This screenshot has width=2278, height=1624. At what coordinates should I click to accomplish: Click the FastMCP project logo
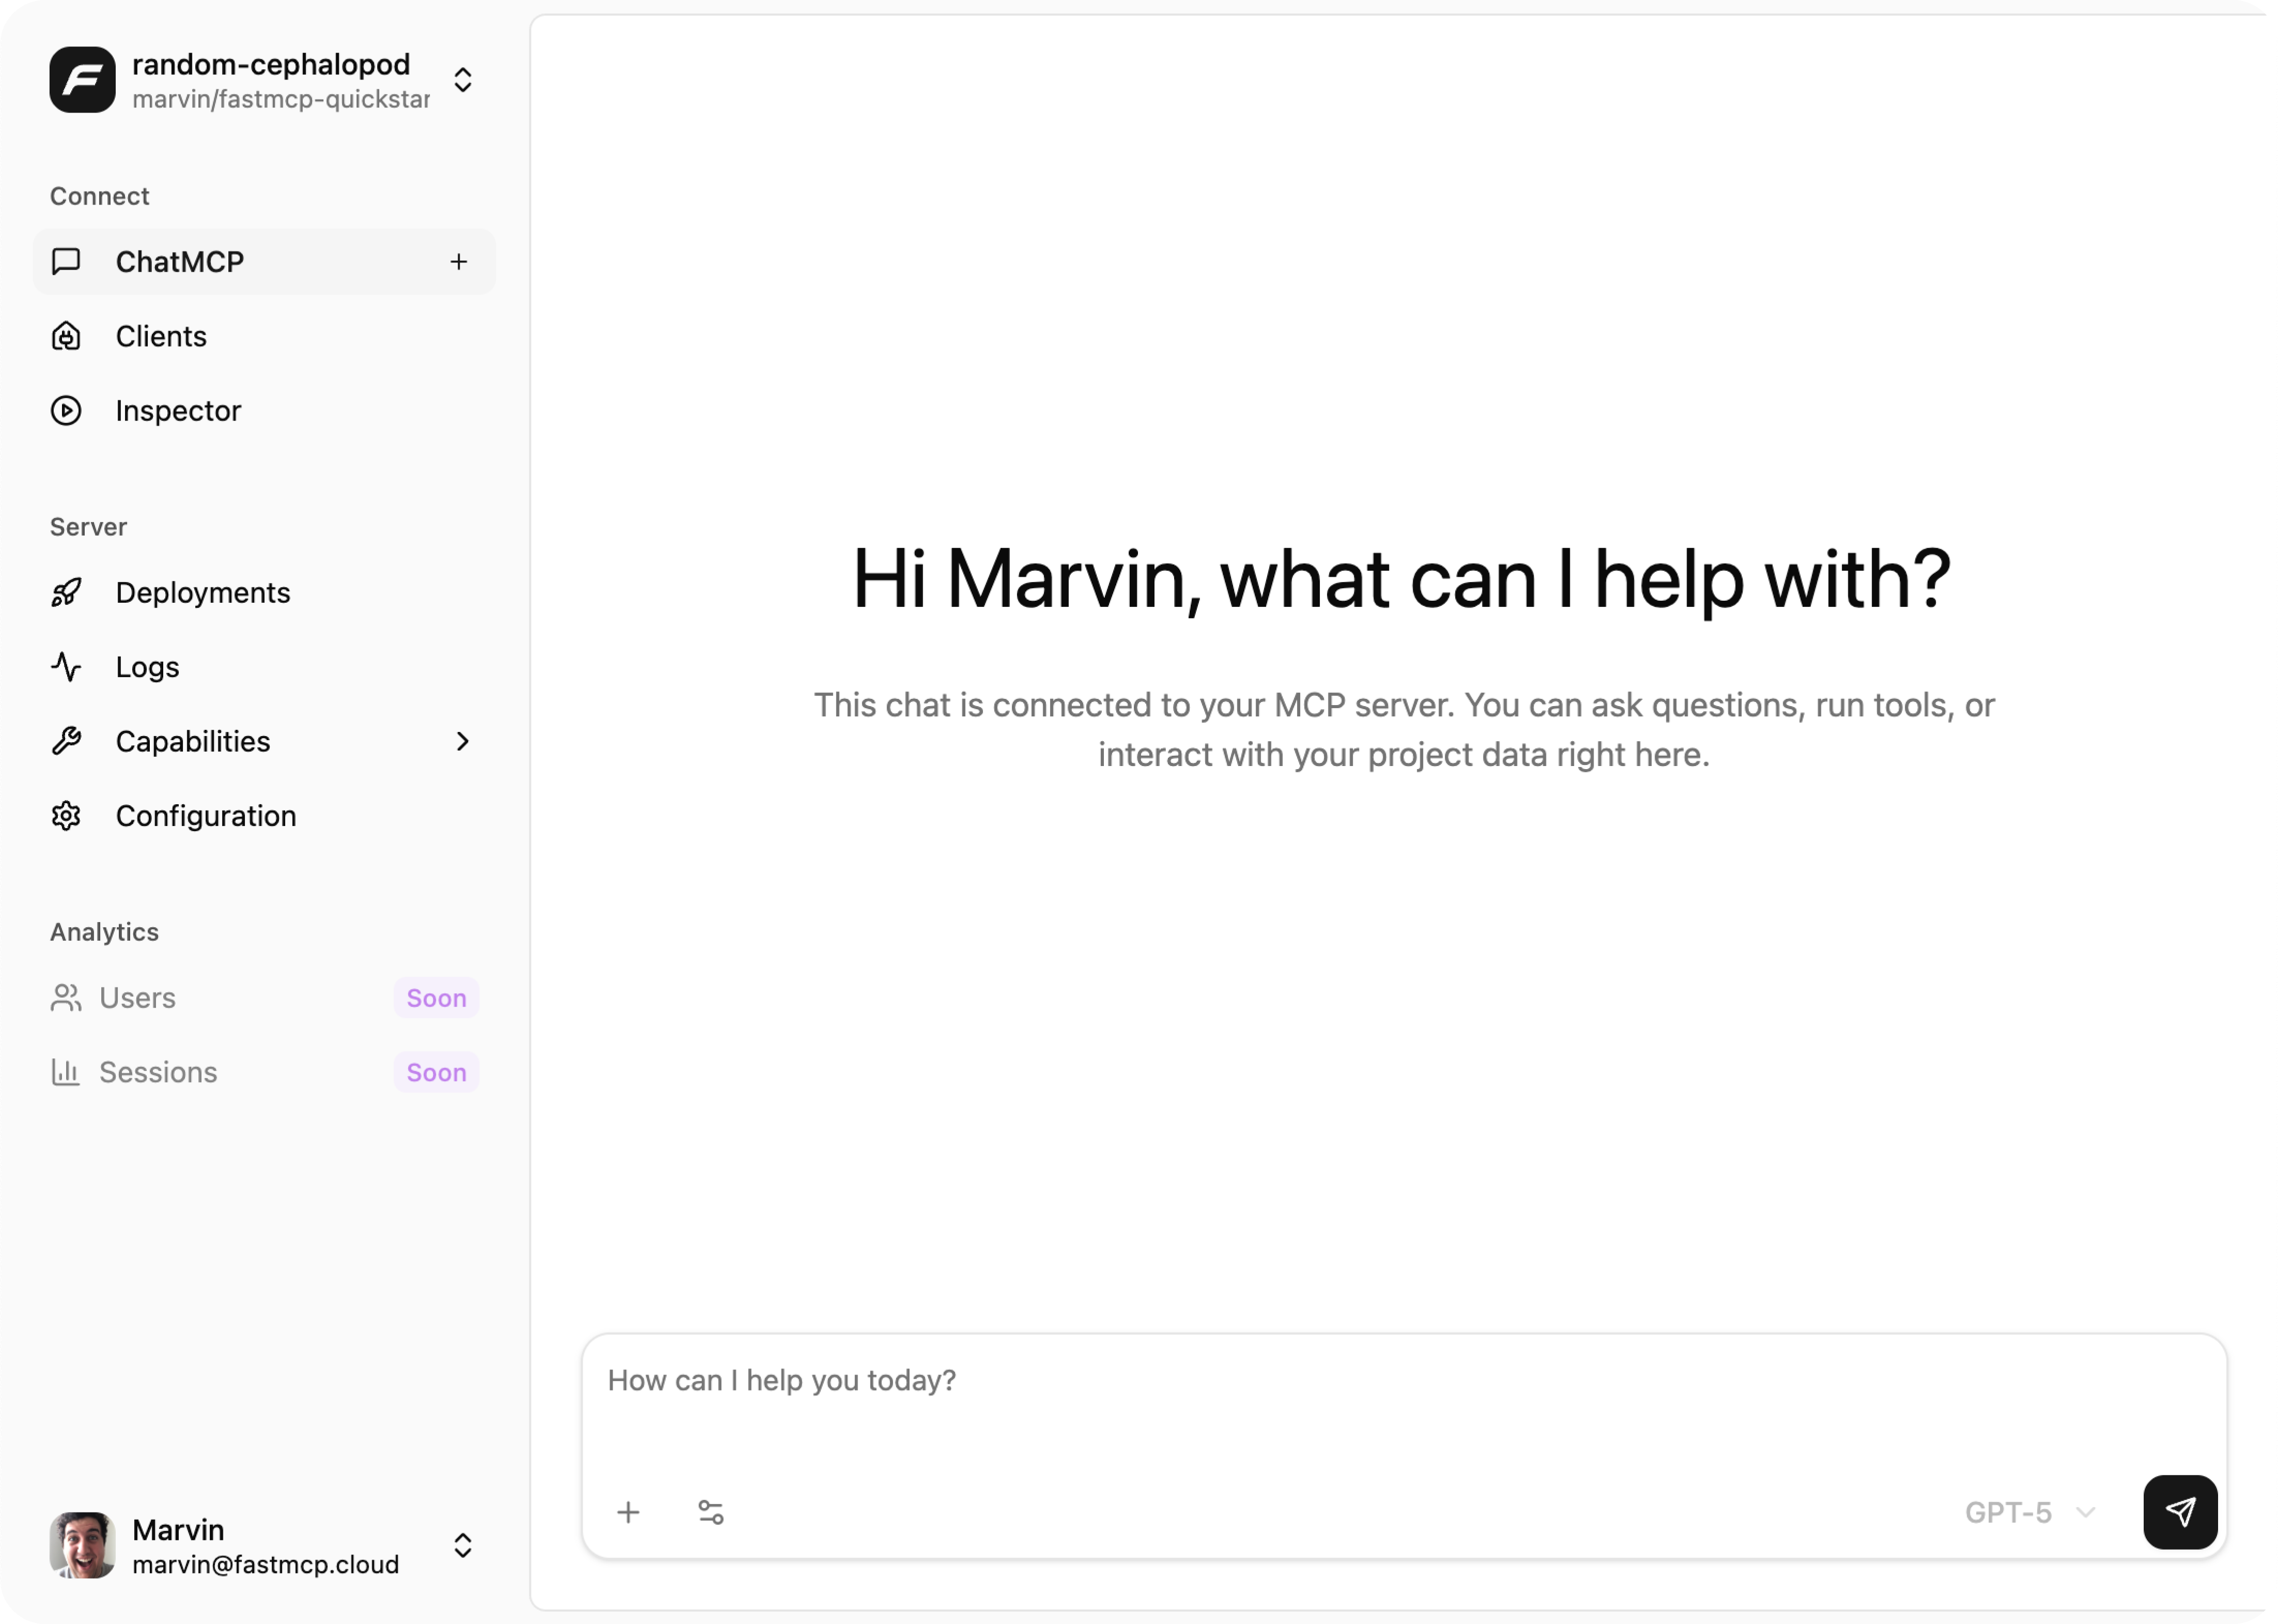82,80
